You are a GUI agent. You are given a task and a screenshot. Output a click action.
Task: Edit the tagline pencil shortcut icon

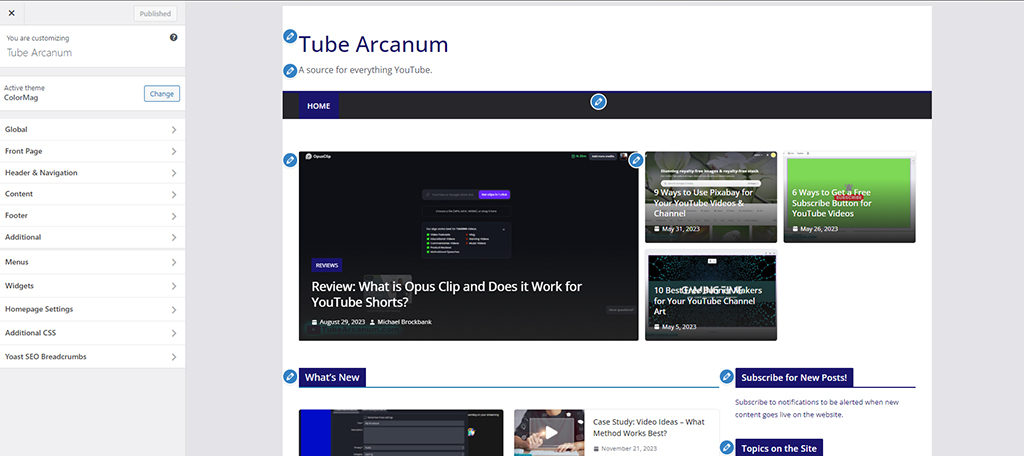pos(291,71)
